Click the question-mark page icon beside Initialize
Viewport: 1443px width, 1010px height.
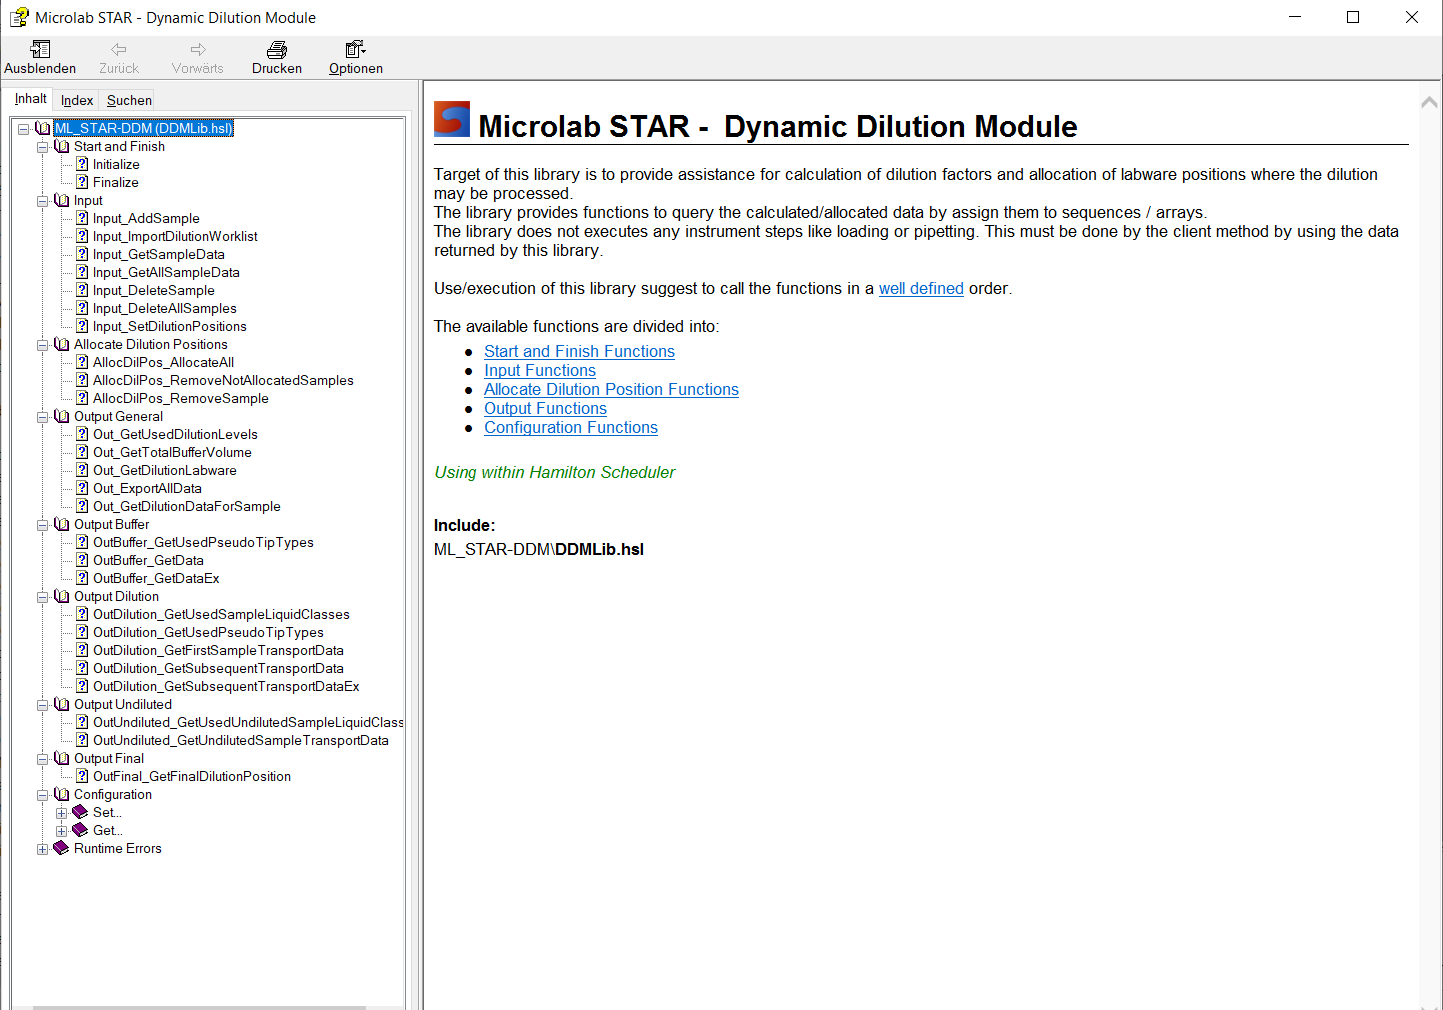pos(82,164)
